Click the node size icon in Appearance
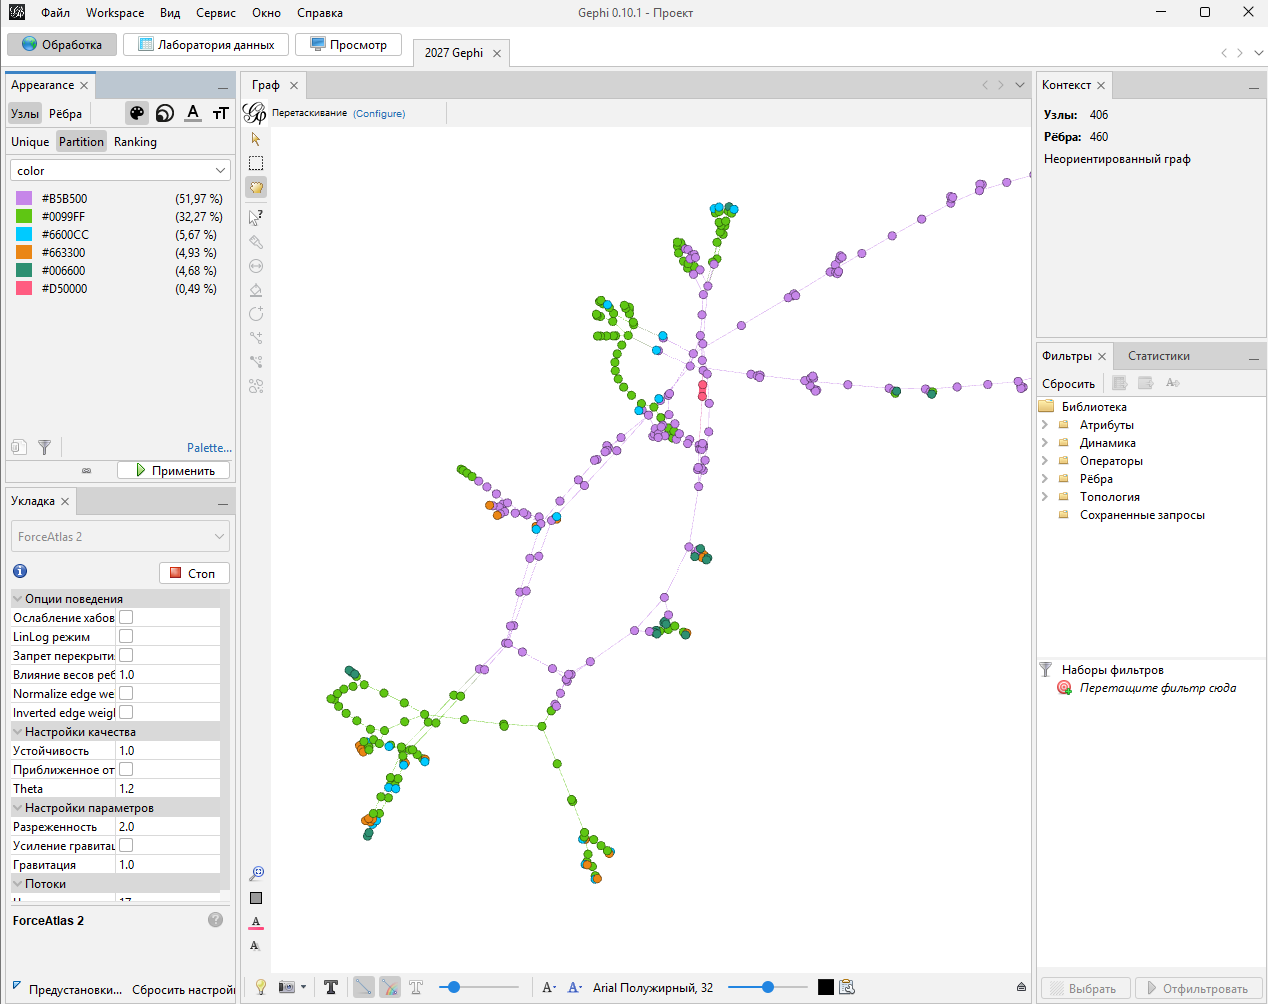This screenshot has width=1268, height=1004. [x=165, y=113]
